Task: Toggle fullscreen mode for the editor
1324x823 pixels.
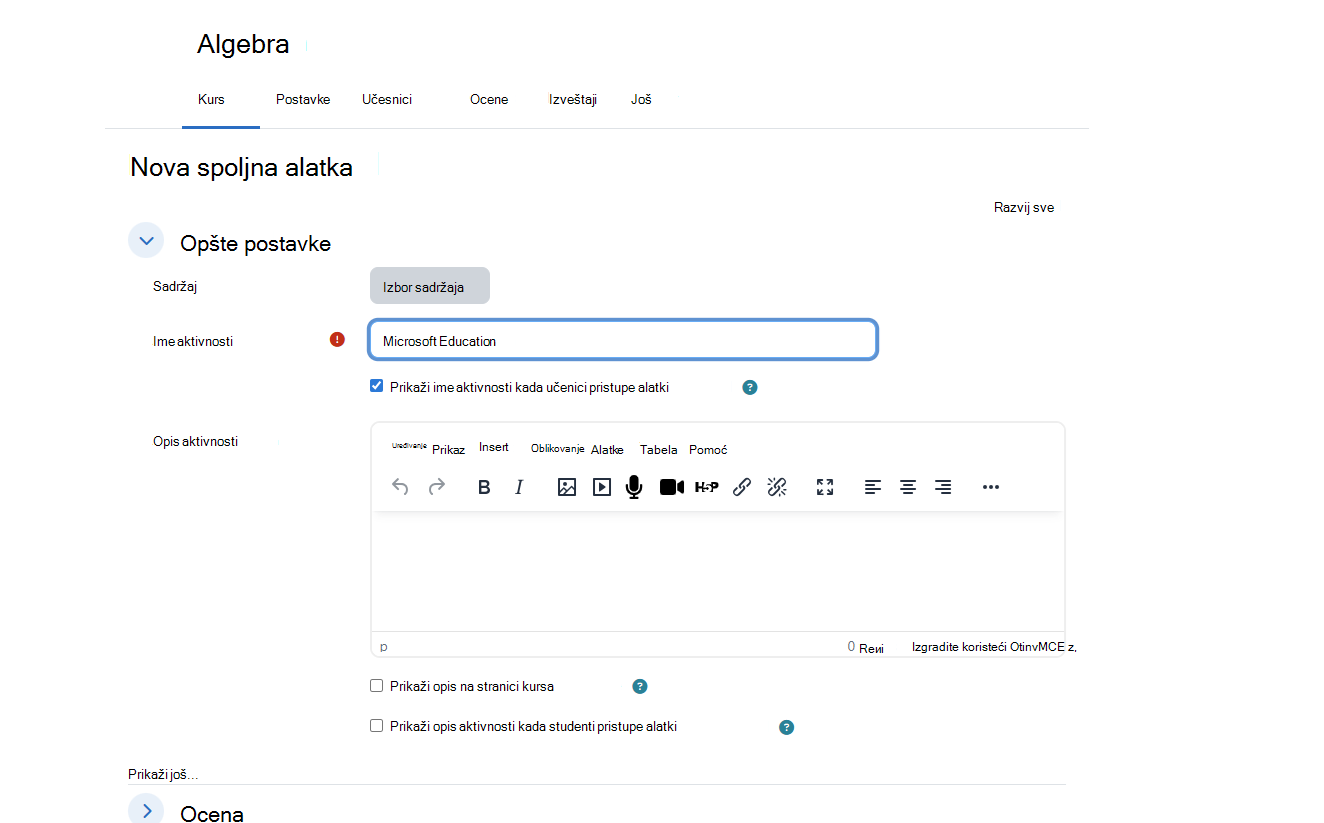Action: 825,487
